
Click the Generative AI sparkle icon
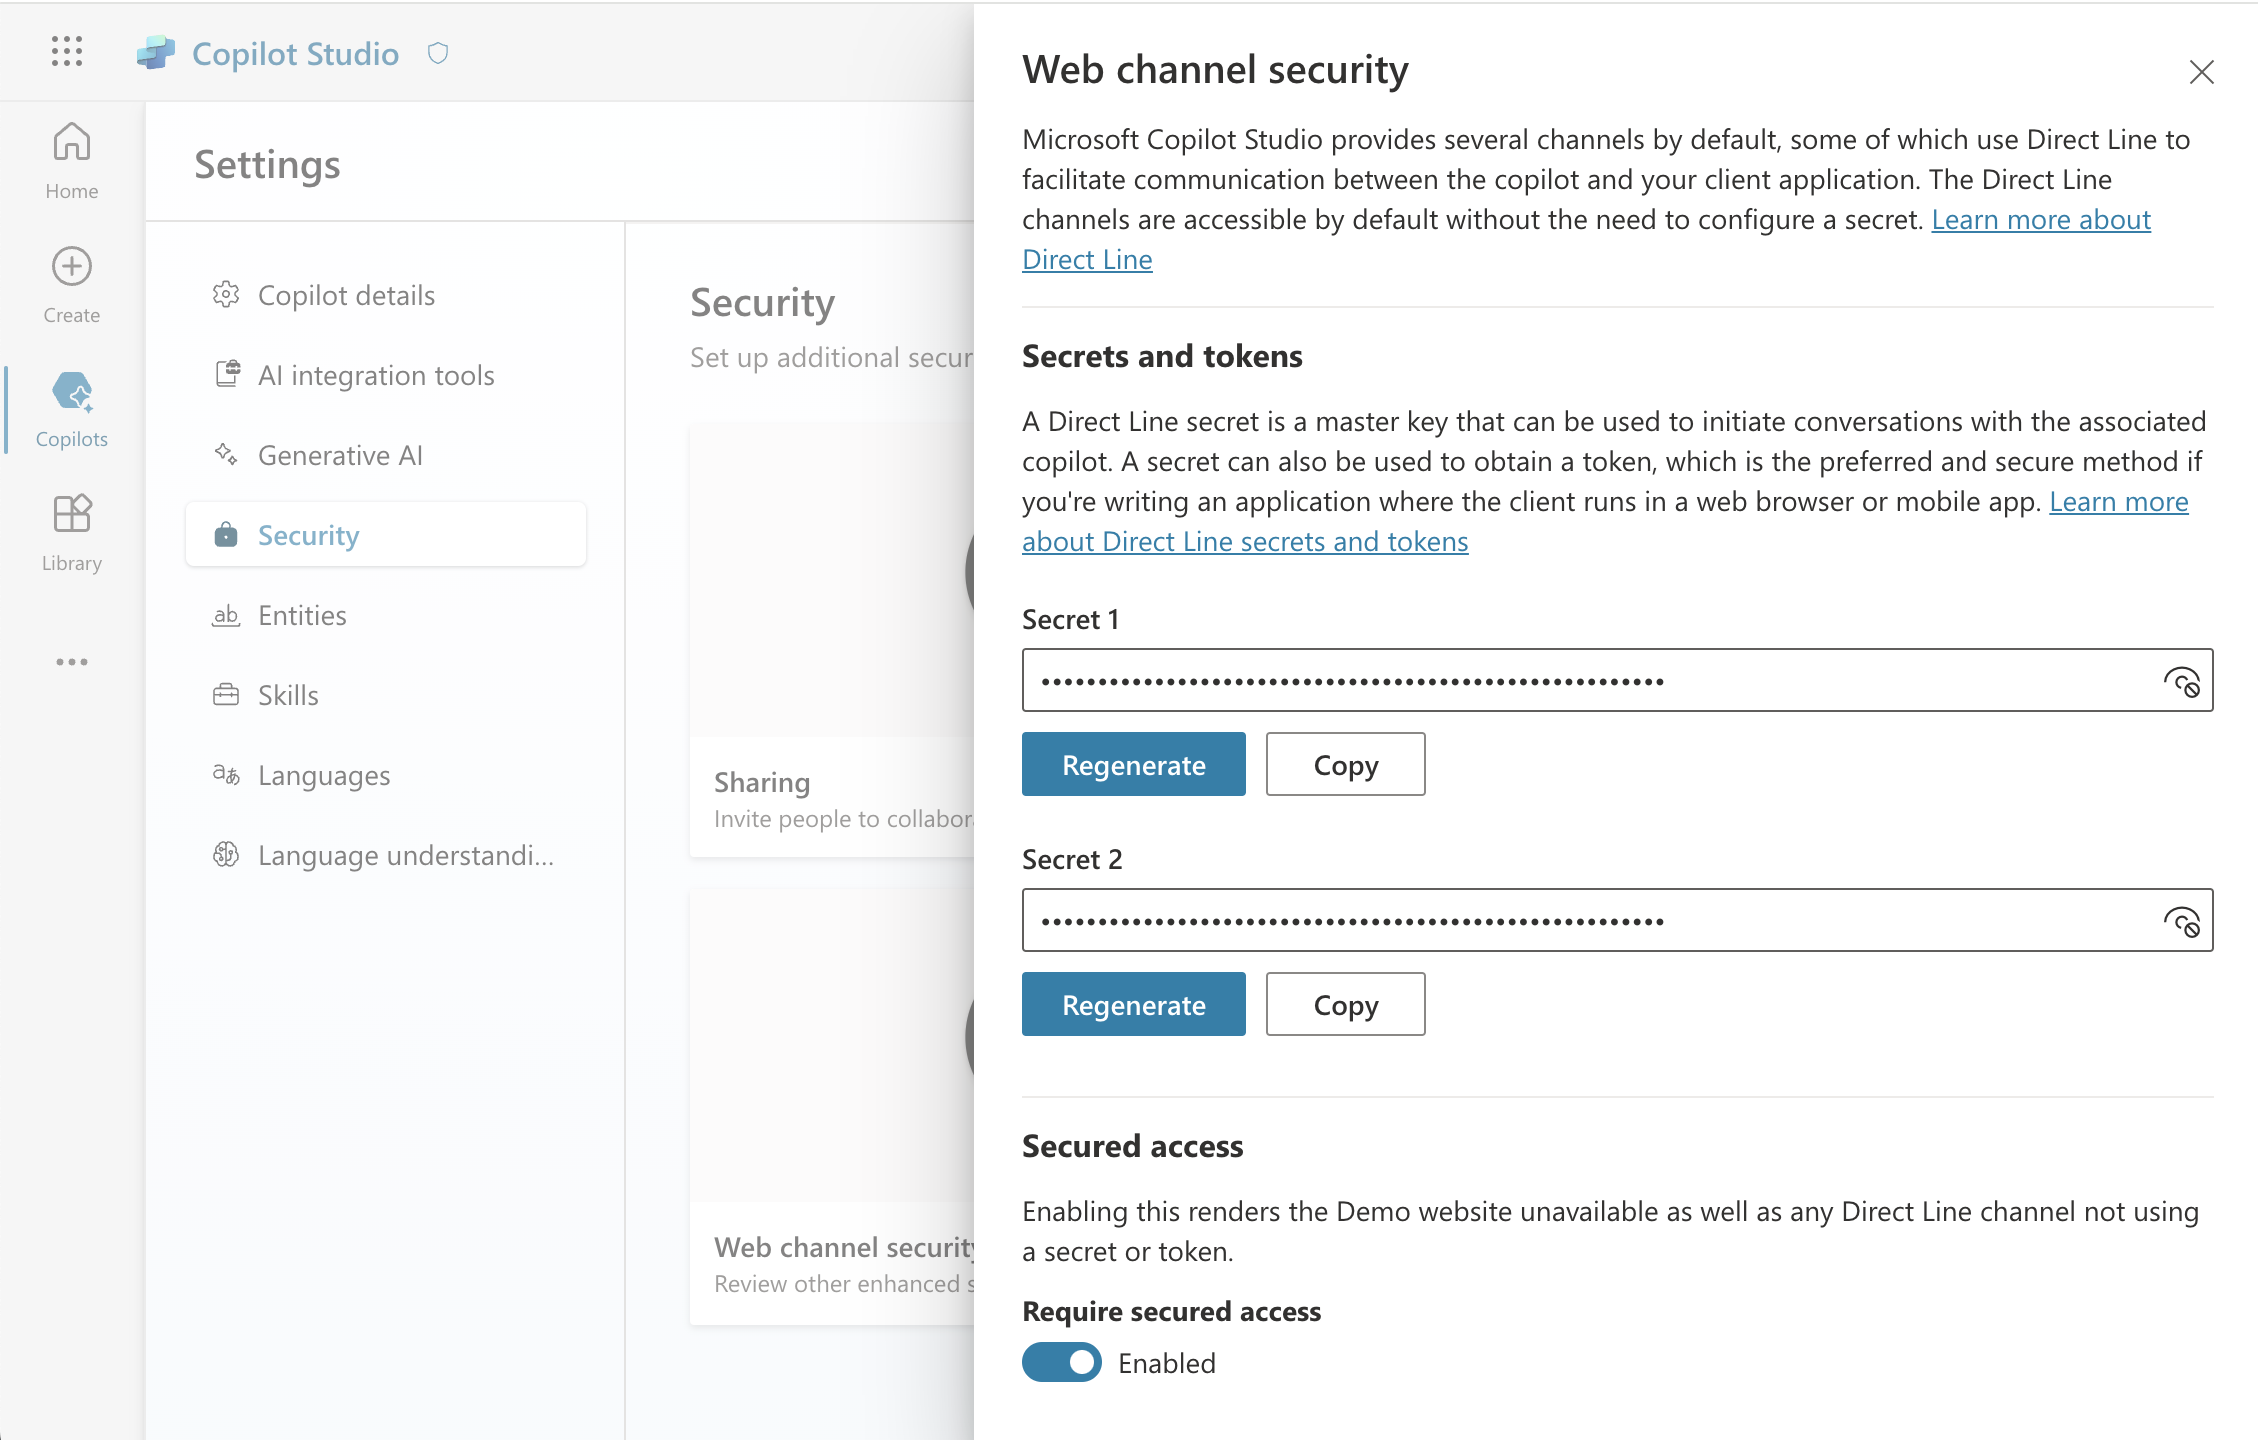point(226,454)
